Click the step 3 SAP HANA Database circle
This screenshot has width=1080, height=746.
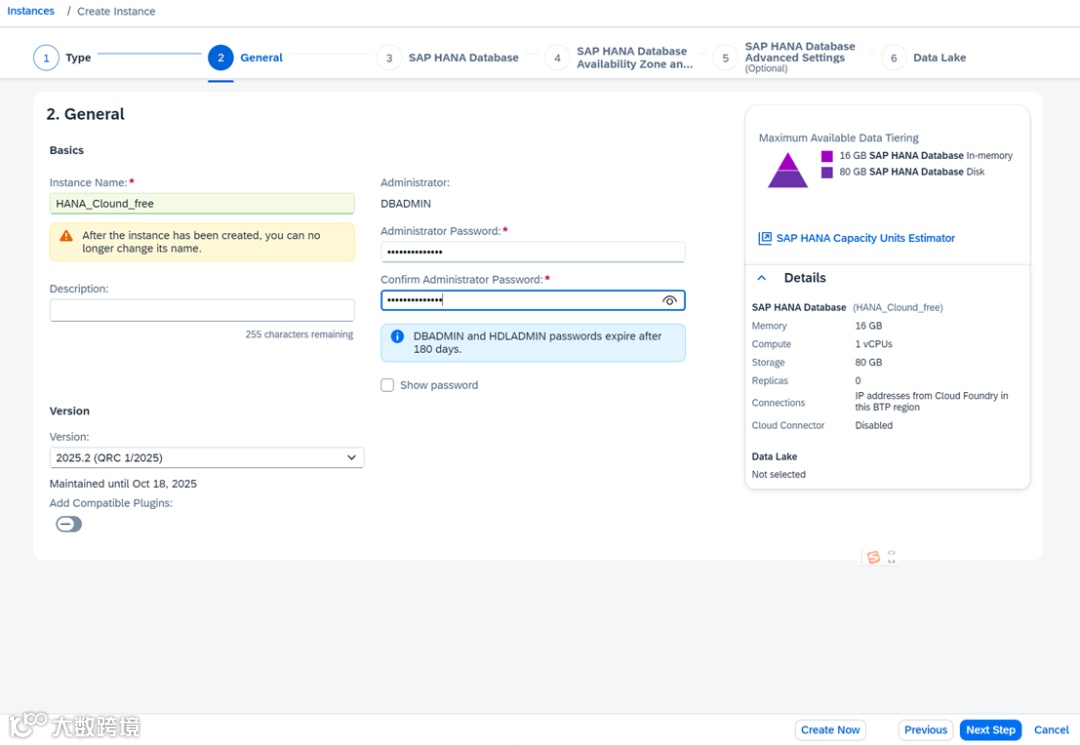(389, 58)
